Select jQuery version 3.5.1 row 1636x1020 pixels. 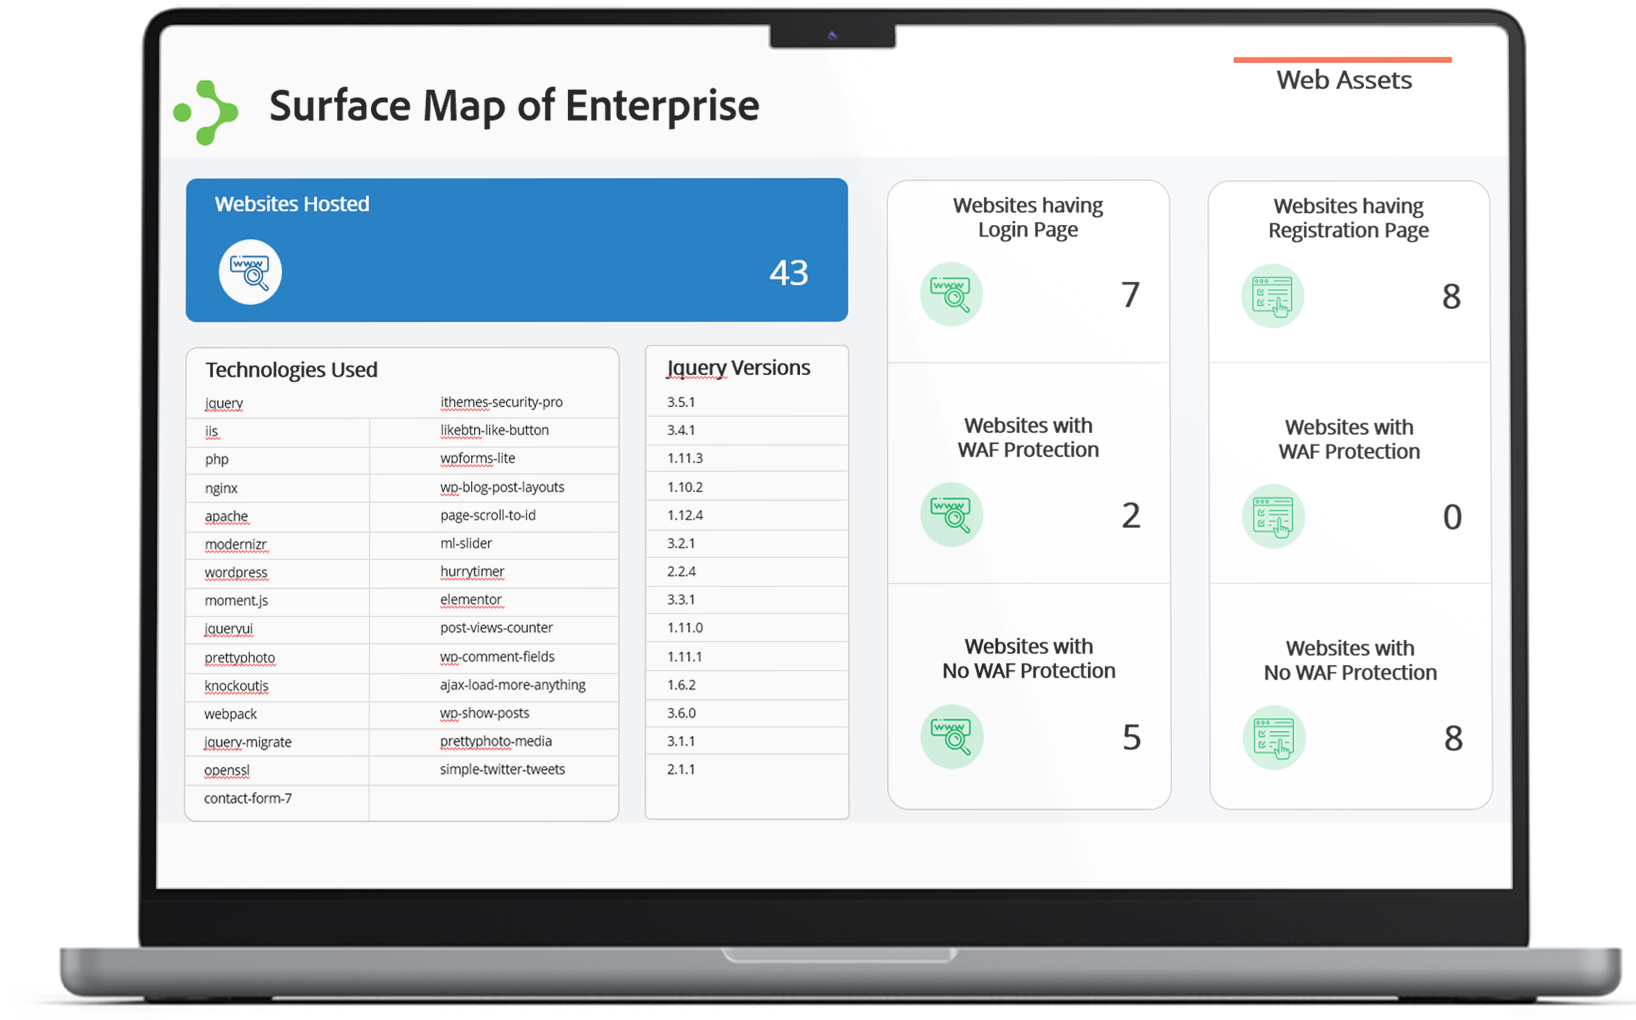[x=681, y=402]
